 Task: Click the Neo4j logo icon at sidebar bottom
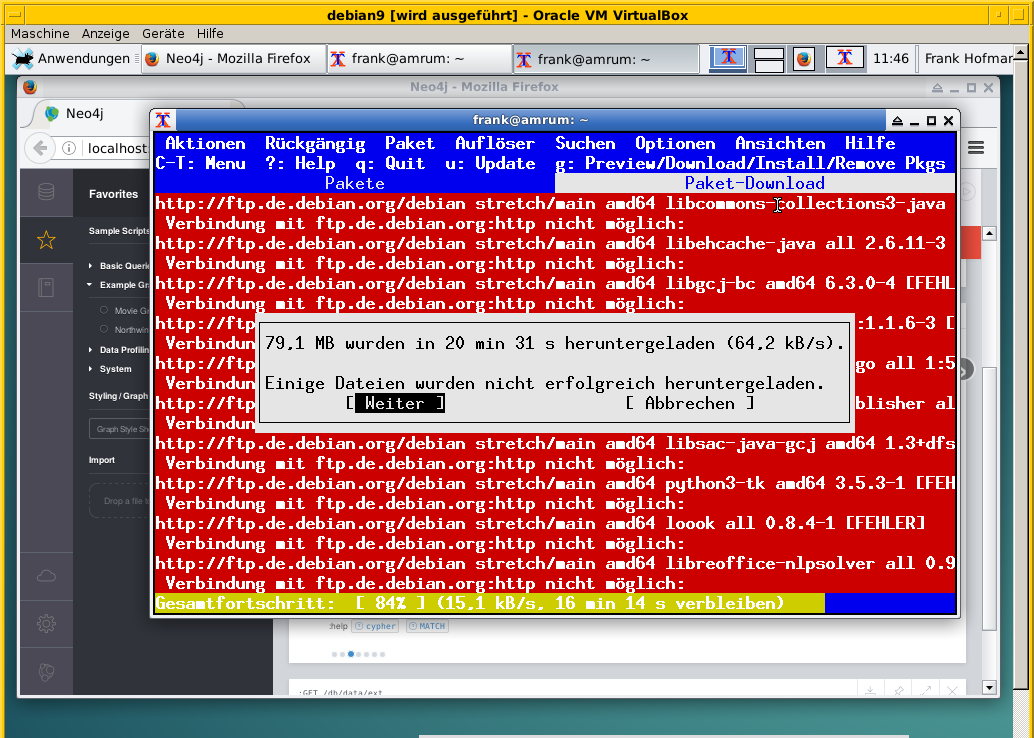[x=47, y=672]
